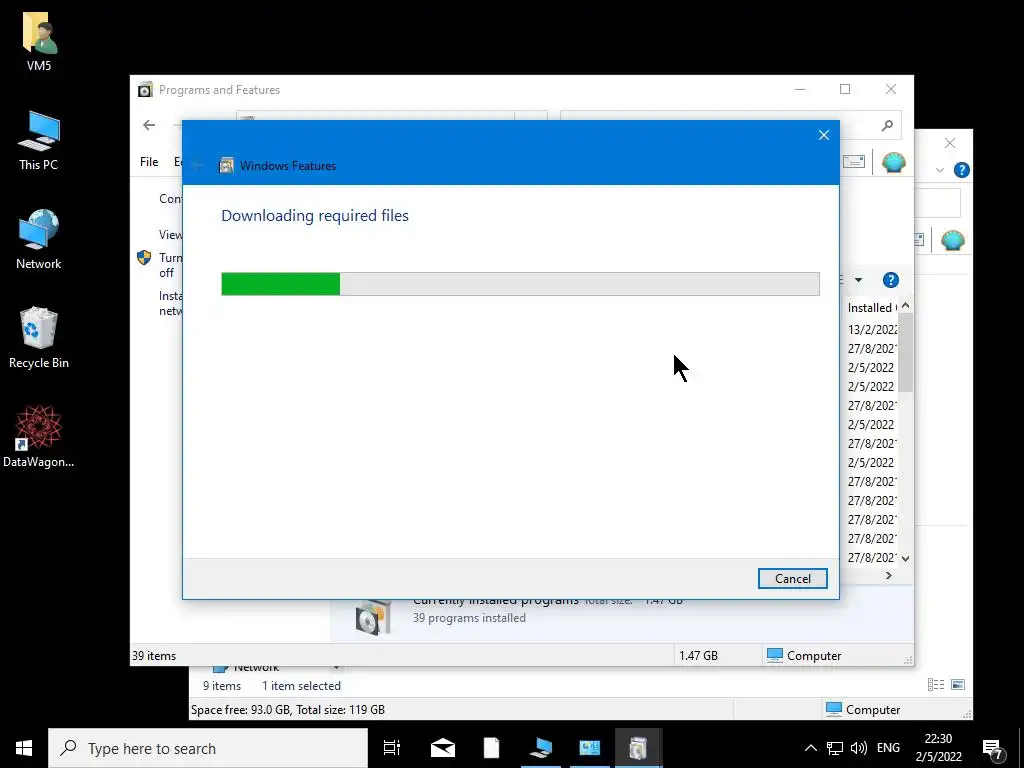Switch back window to large icons view
The image size is (1024, 768).
point(958,684)
